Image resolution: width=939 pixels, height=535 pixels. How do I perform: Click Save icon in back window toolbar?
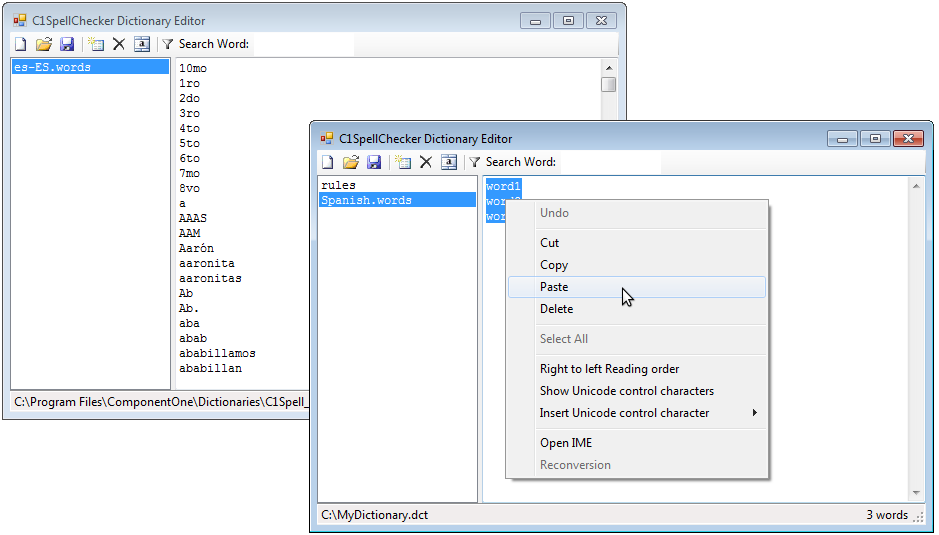point(67,44)
